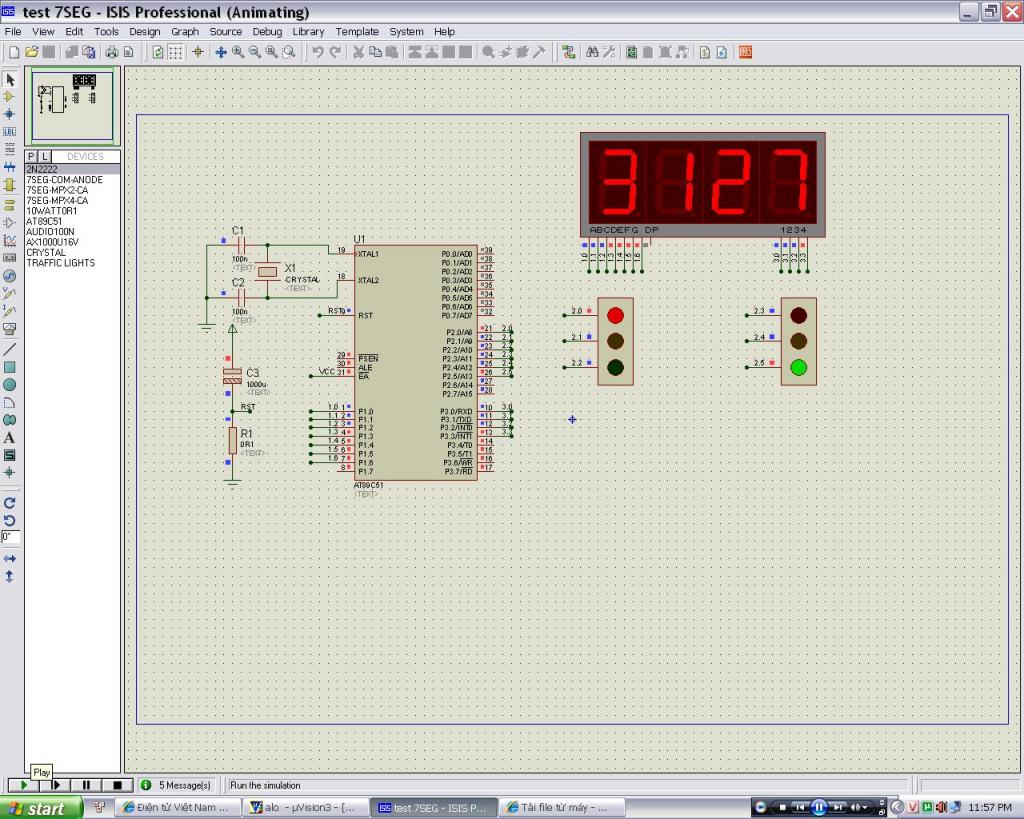Choose the Wire Label tool
This screenshot has width=1024, height=819.
pyautogui.click(x=9, y=131)
